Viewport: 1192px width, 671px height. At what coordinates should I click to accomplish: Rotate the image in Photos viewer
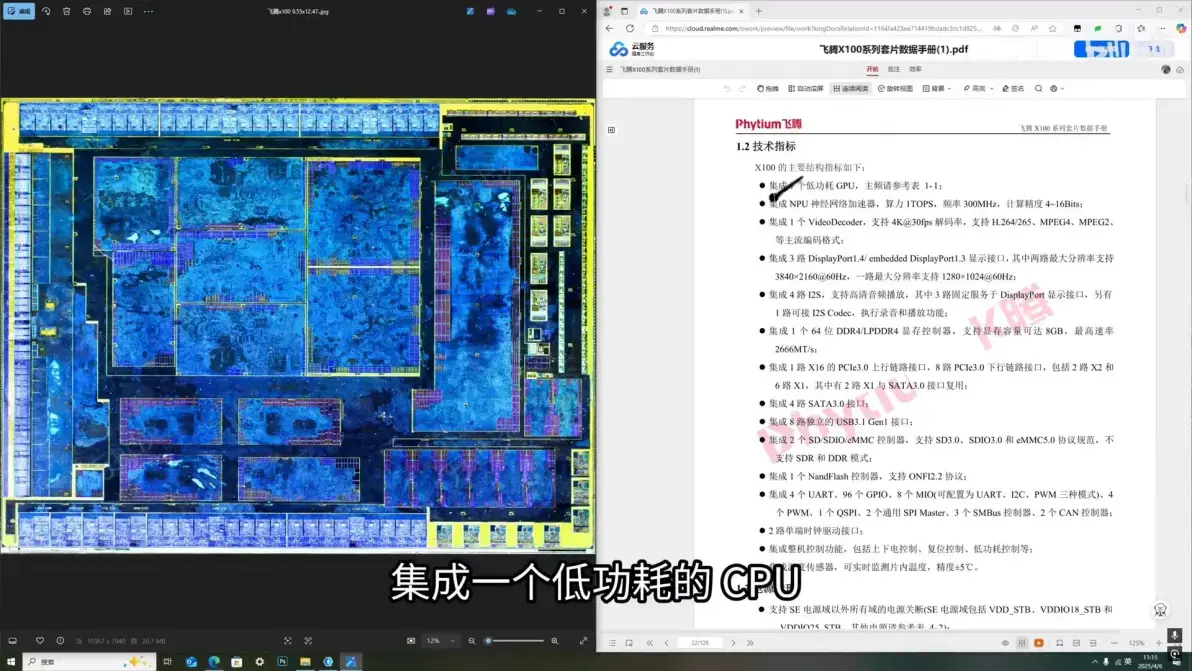point(46,11)
